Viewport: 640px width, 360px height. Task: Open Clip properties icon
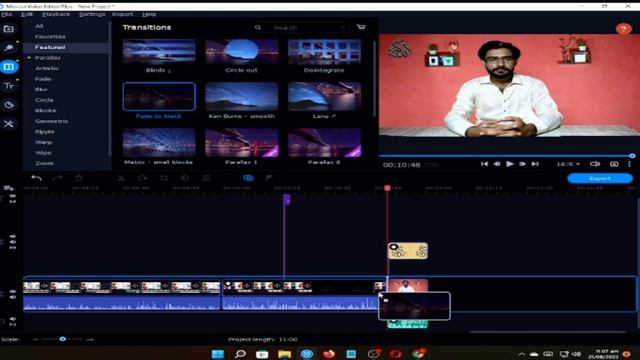click(x=206, y=178)
